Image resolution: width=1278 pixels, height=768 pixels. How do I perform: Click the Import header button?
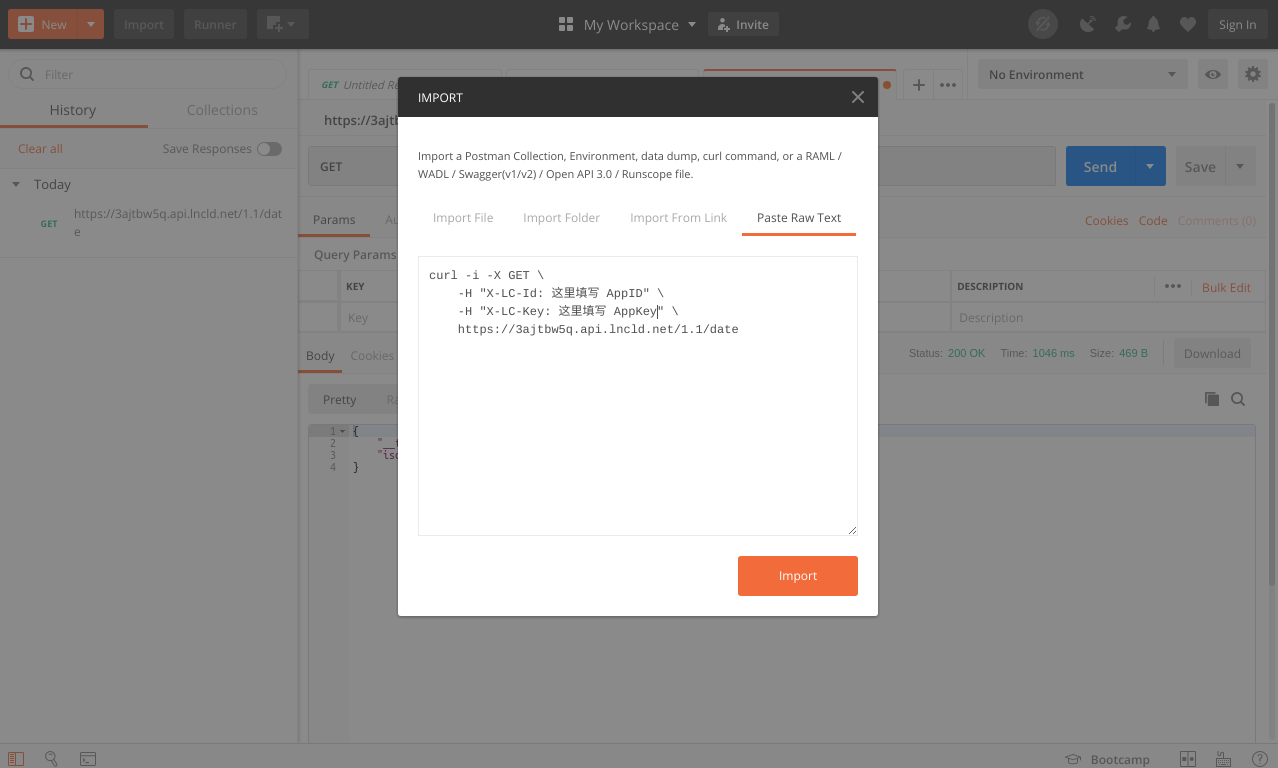(x=144, y=24)
